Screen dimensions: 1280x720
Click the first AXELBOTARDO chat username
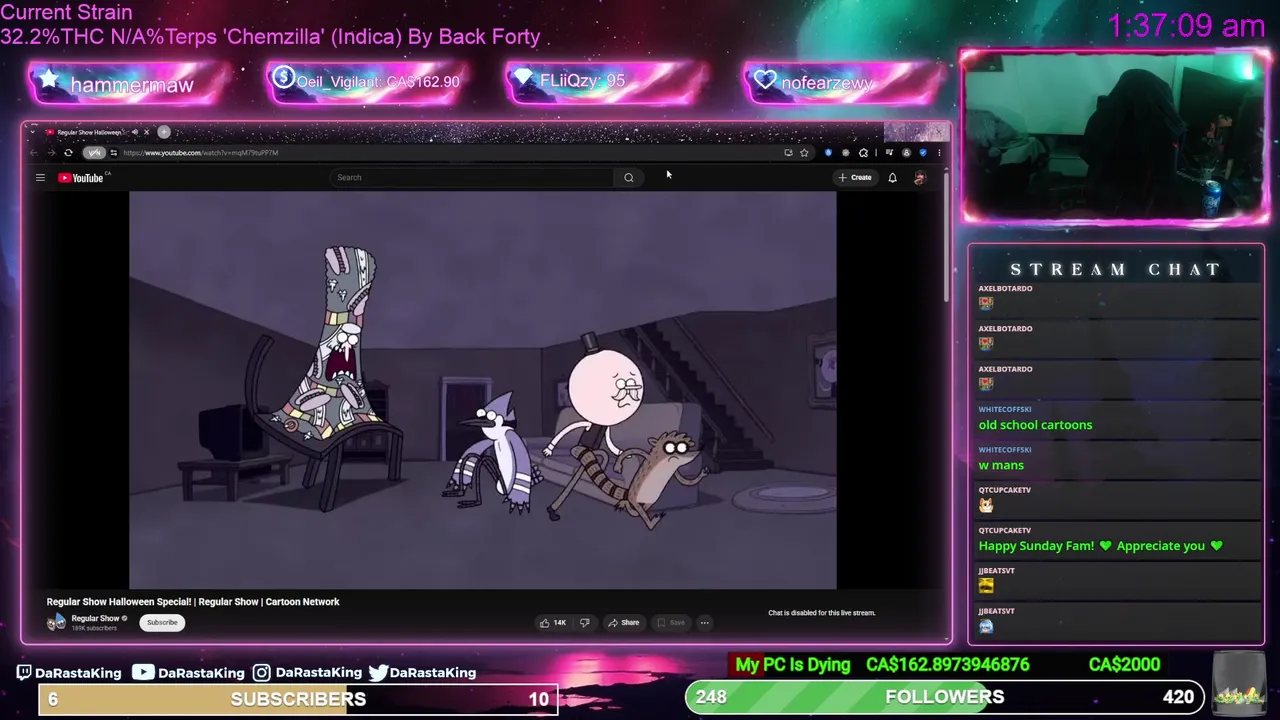(x=1005, y=289)
